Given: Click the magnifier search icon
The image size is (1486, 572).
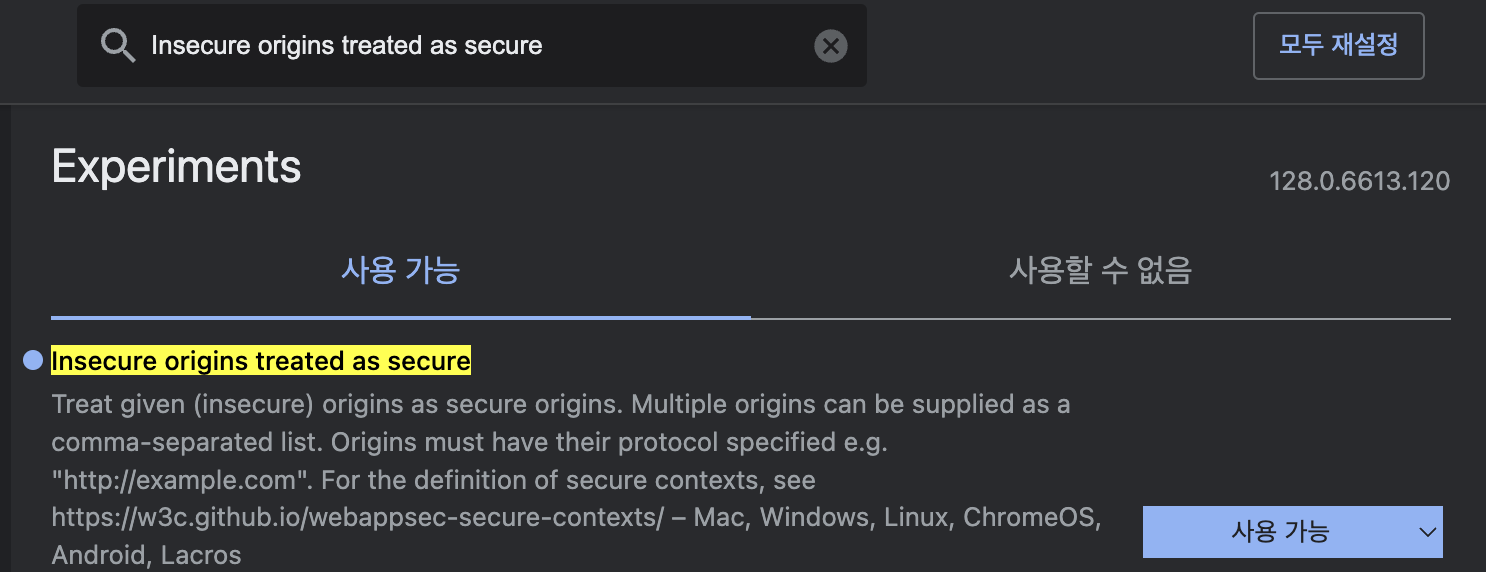Looking at the screenshot, I should pos(118,46).
